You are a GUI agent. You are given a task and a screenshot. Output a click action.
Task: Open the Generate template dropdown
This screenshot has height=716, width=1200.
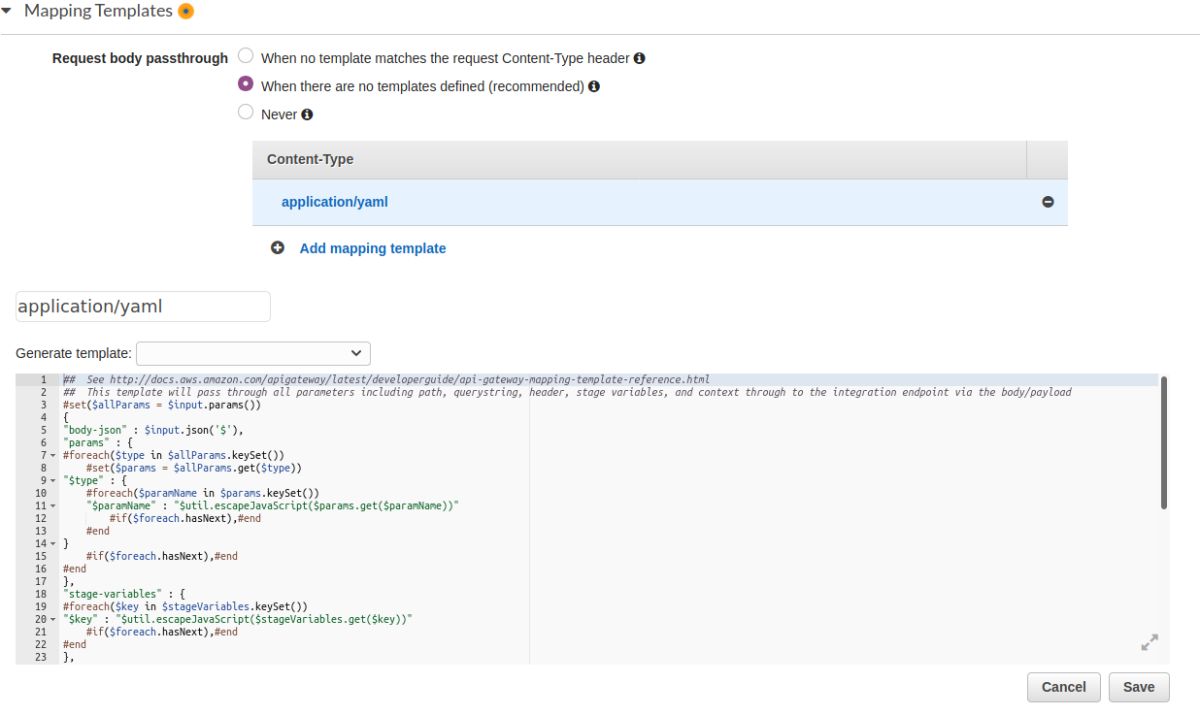tap(253, 353)
